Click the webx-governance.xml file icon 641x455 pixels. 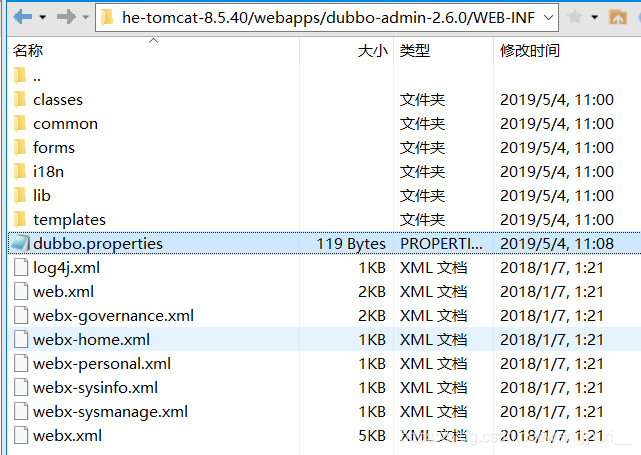pos(21,316)
